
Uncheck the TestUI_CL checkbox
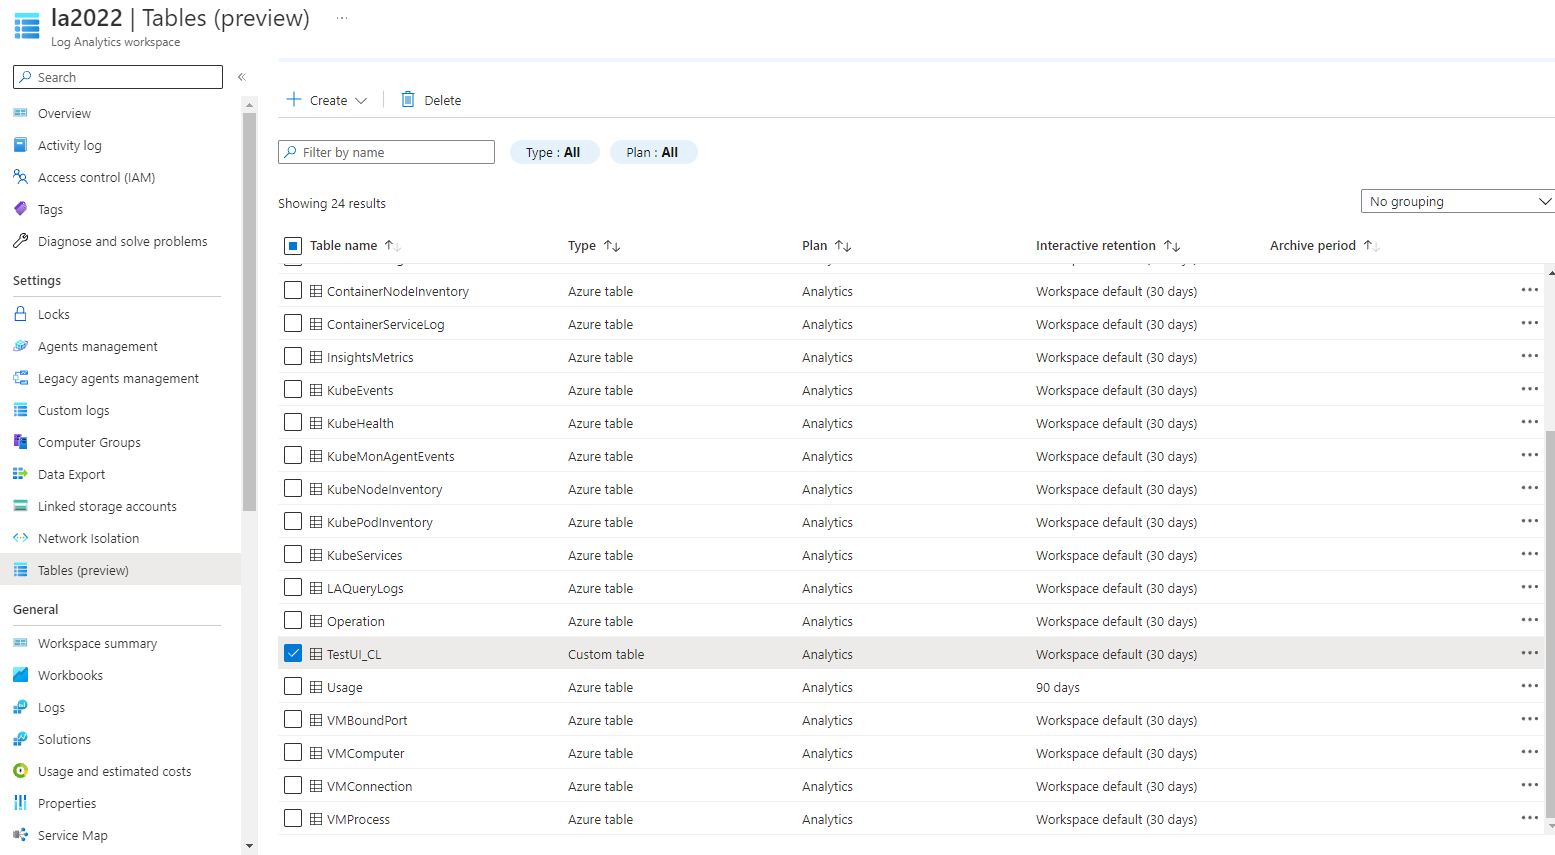pos(293,653)
